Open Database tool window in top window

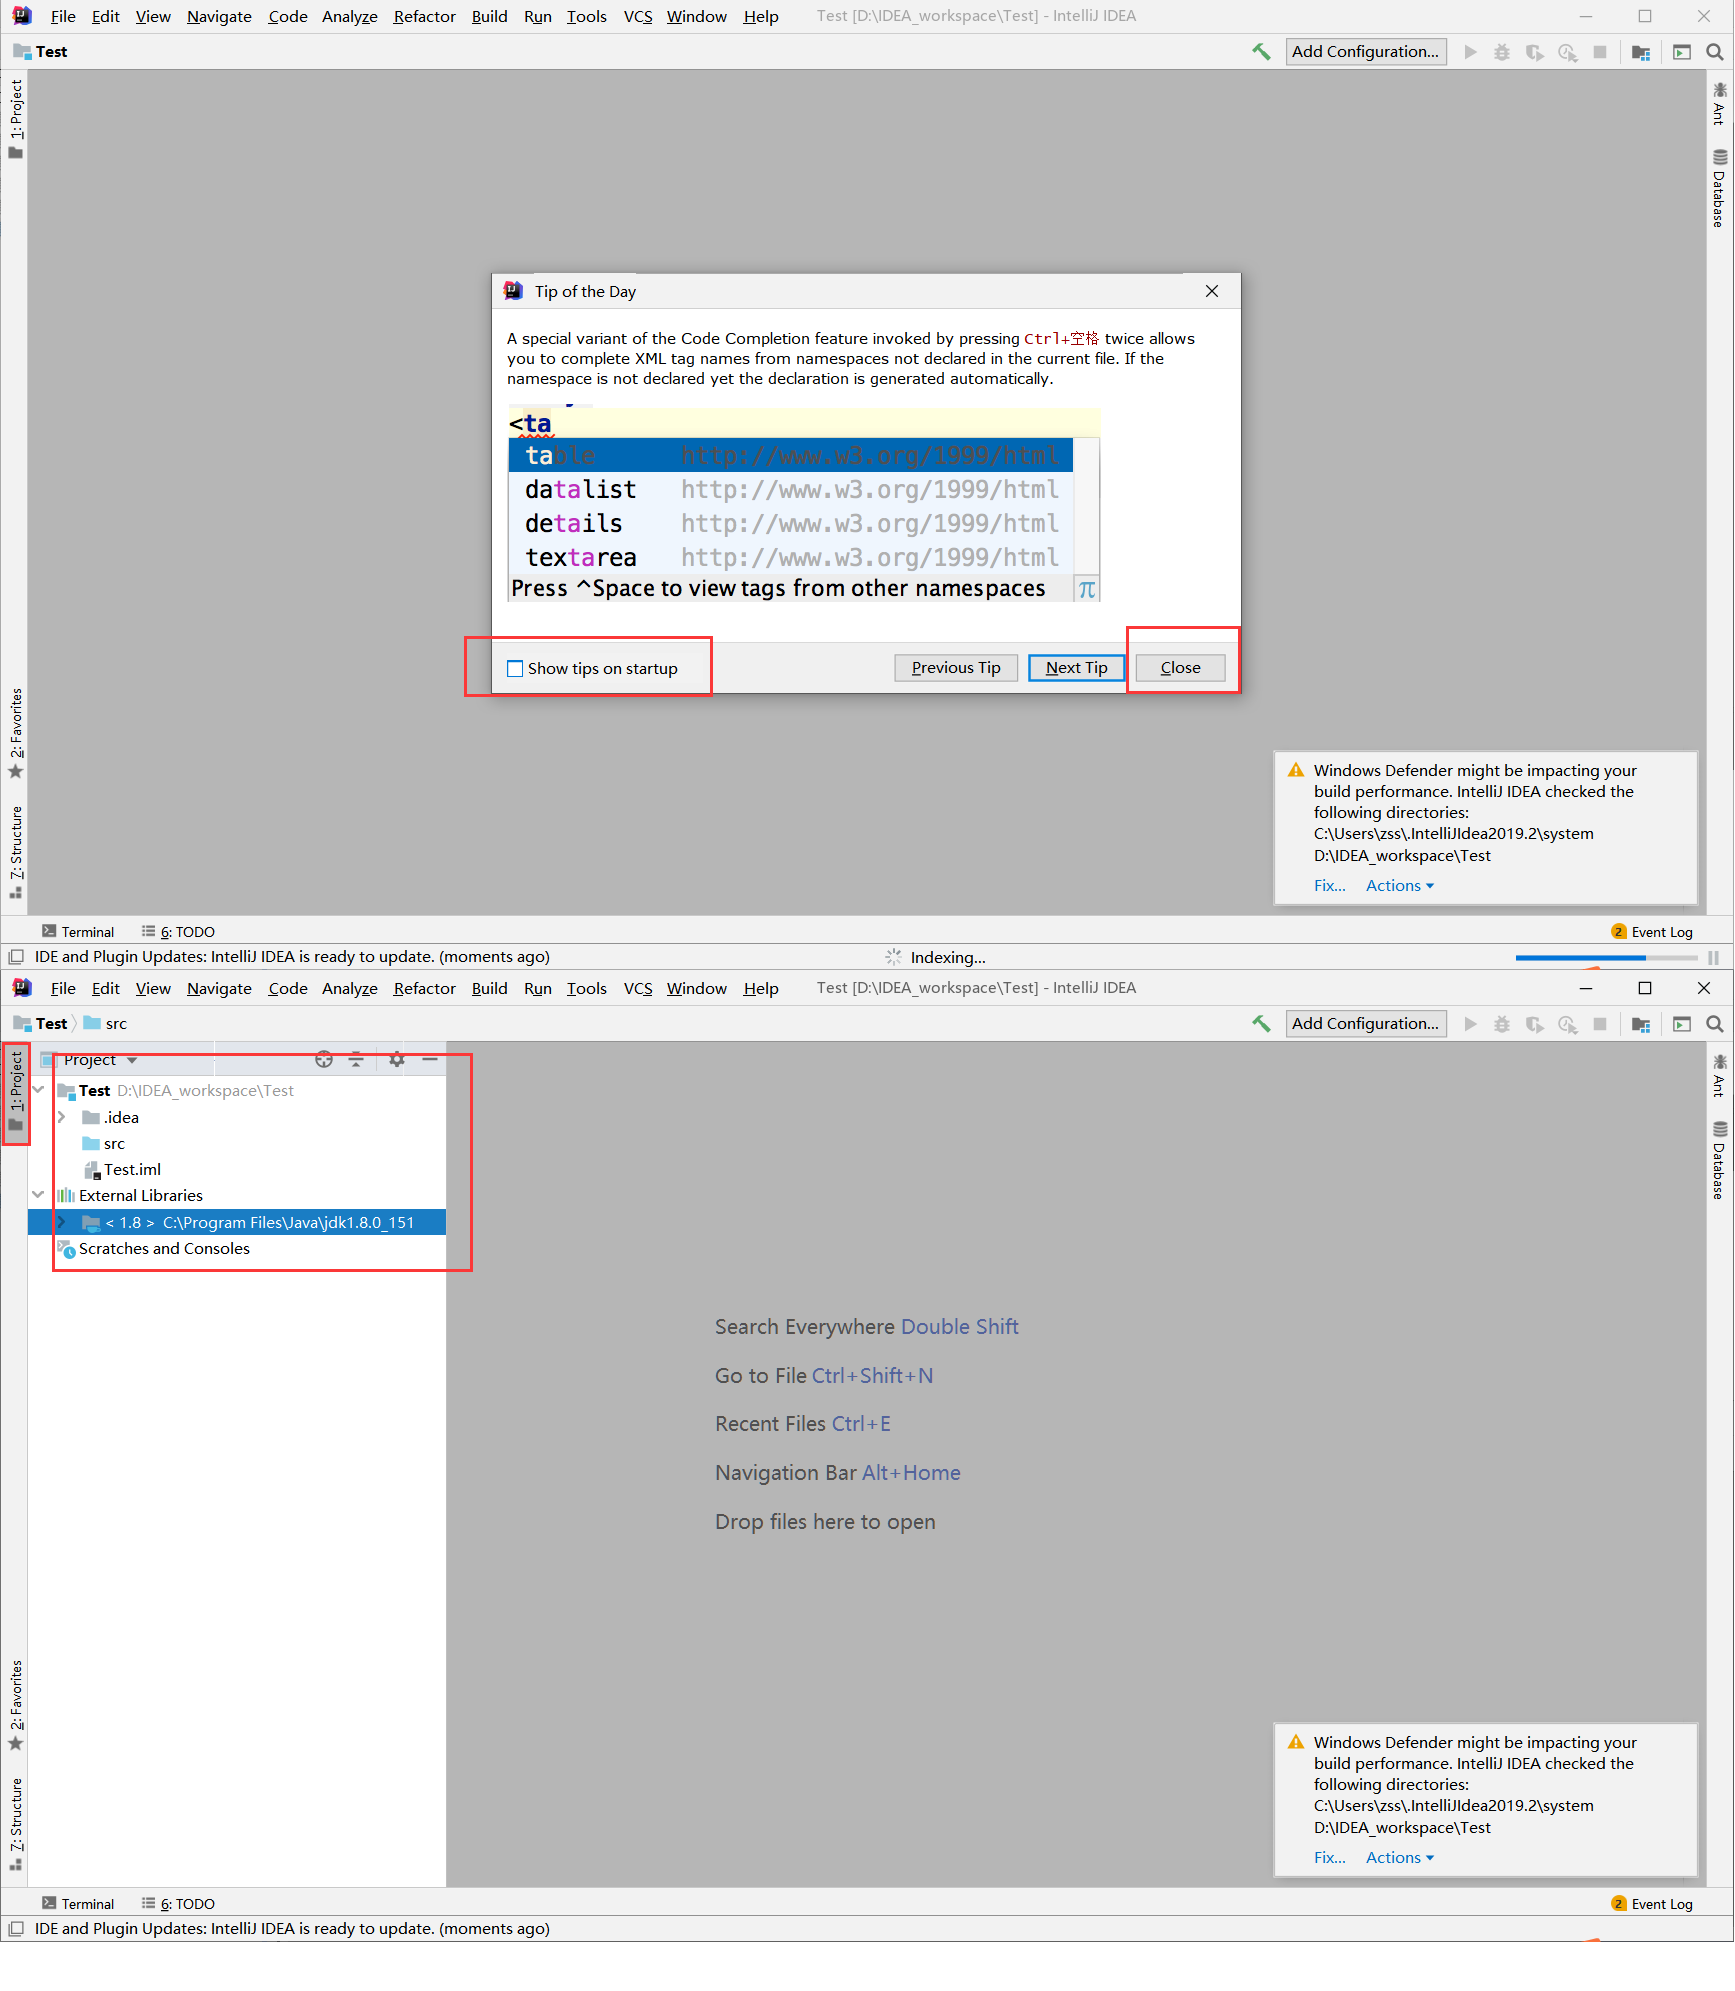(x=1719, y=189)
